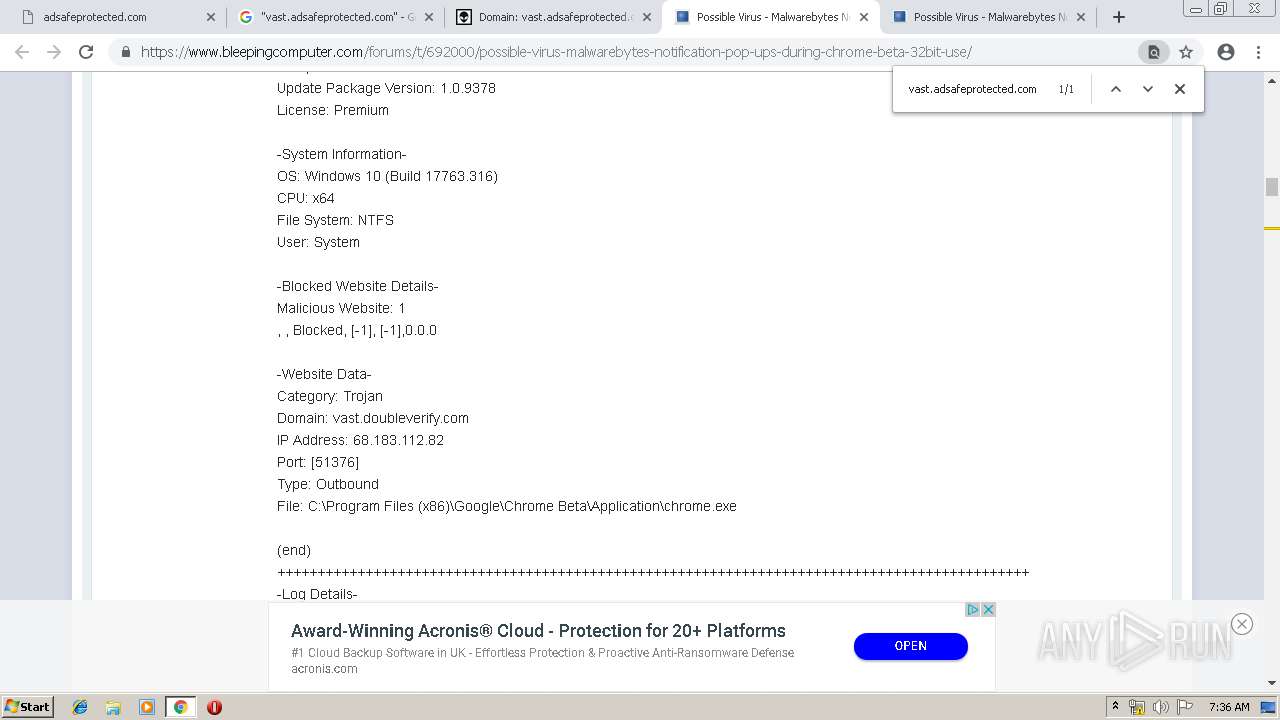Open media player from taskbar
1280x720 pixels.
147,707
